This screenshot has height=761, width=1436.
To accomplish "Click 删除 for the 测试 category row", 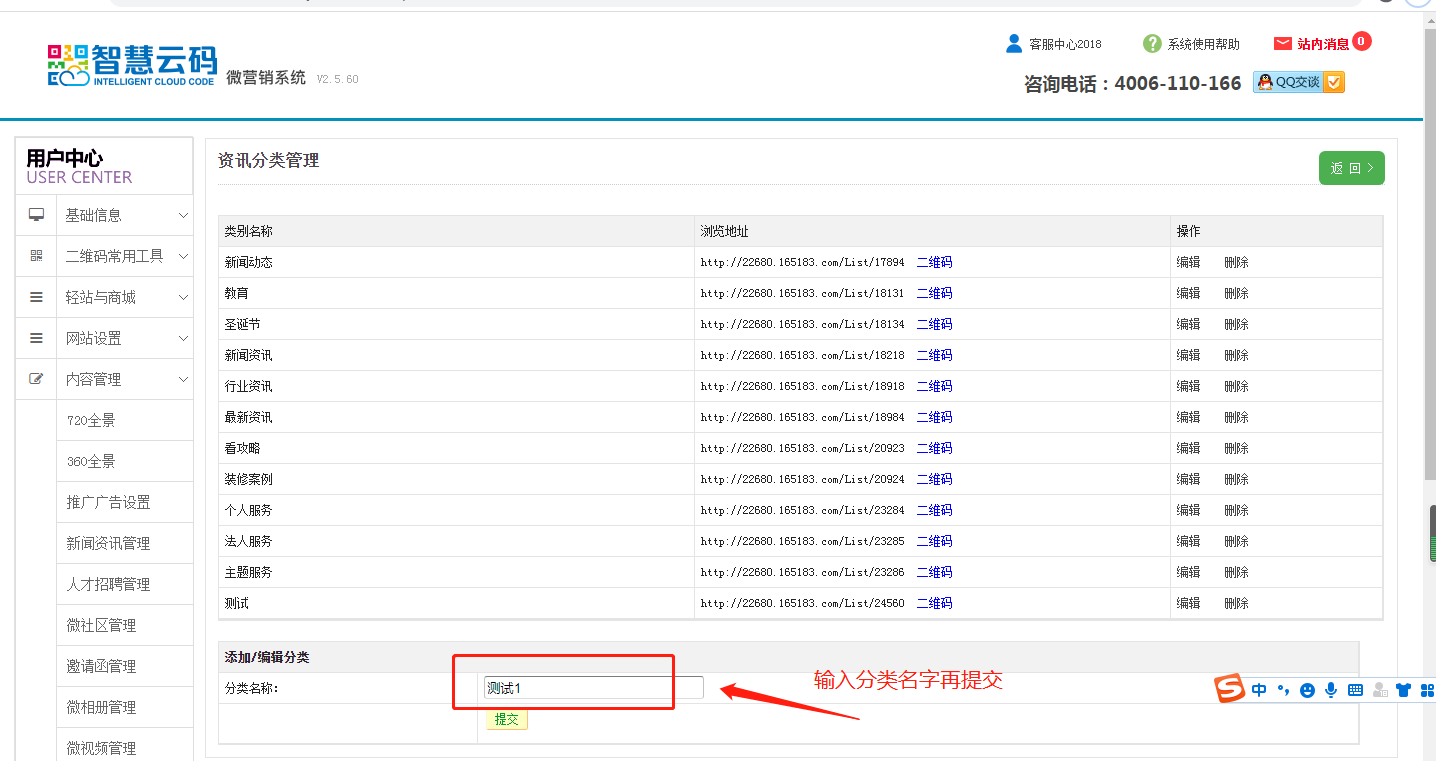I will 1236,604.
